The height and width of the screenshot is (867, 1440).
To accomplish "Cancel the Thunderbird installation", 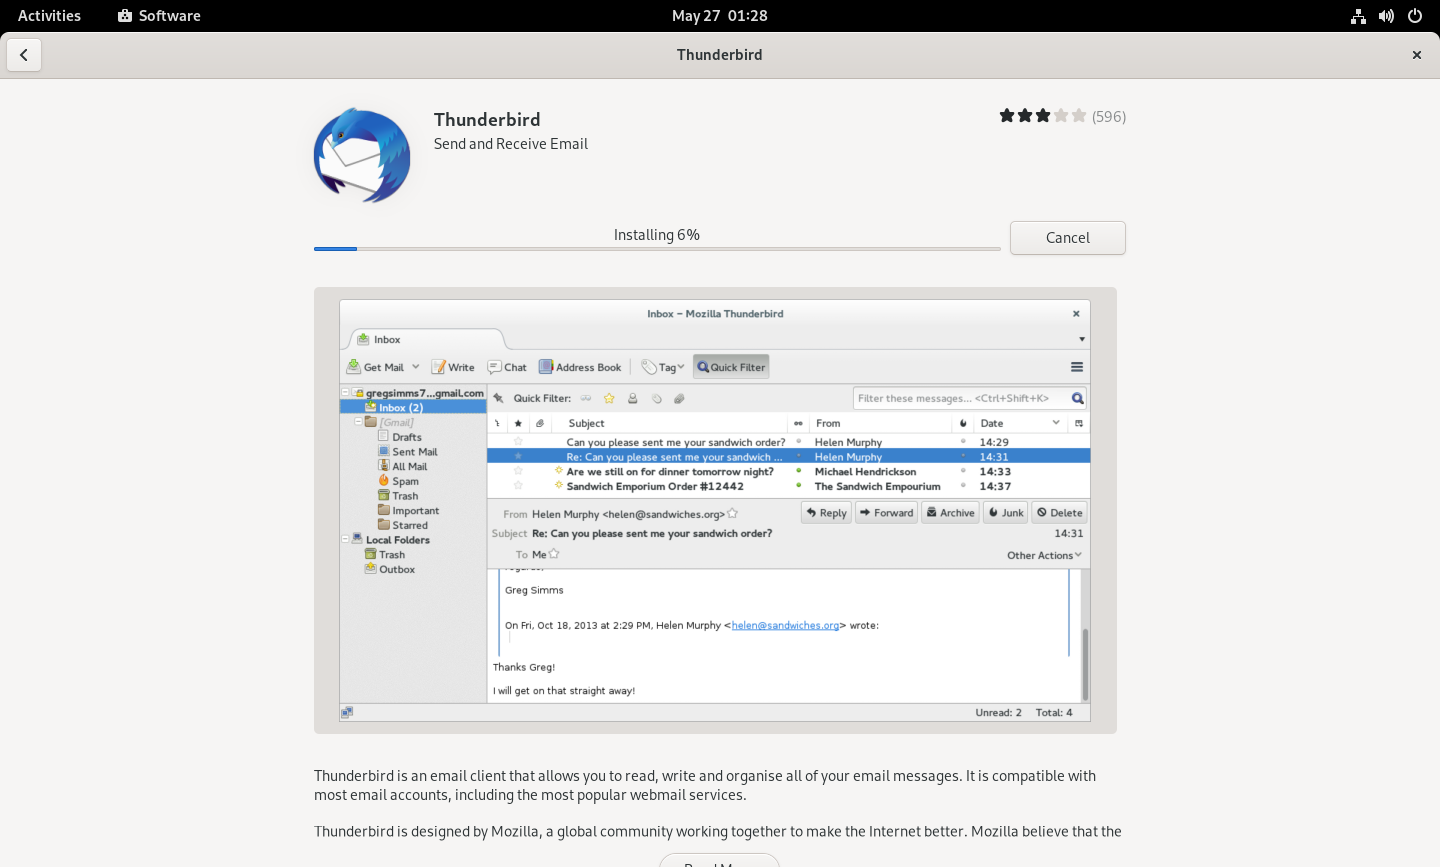I will point(1067,238).
